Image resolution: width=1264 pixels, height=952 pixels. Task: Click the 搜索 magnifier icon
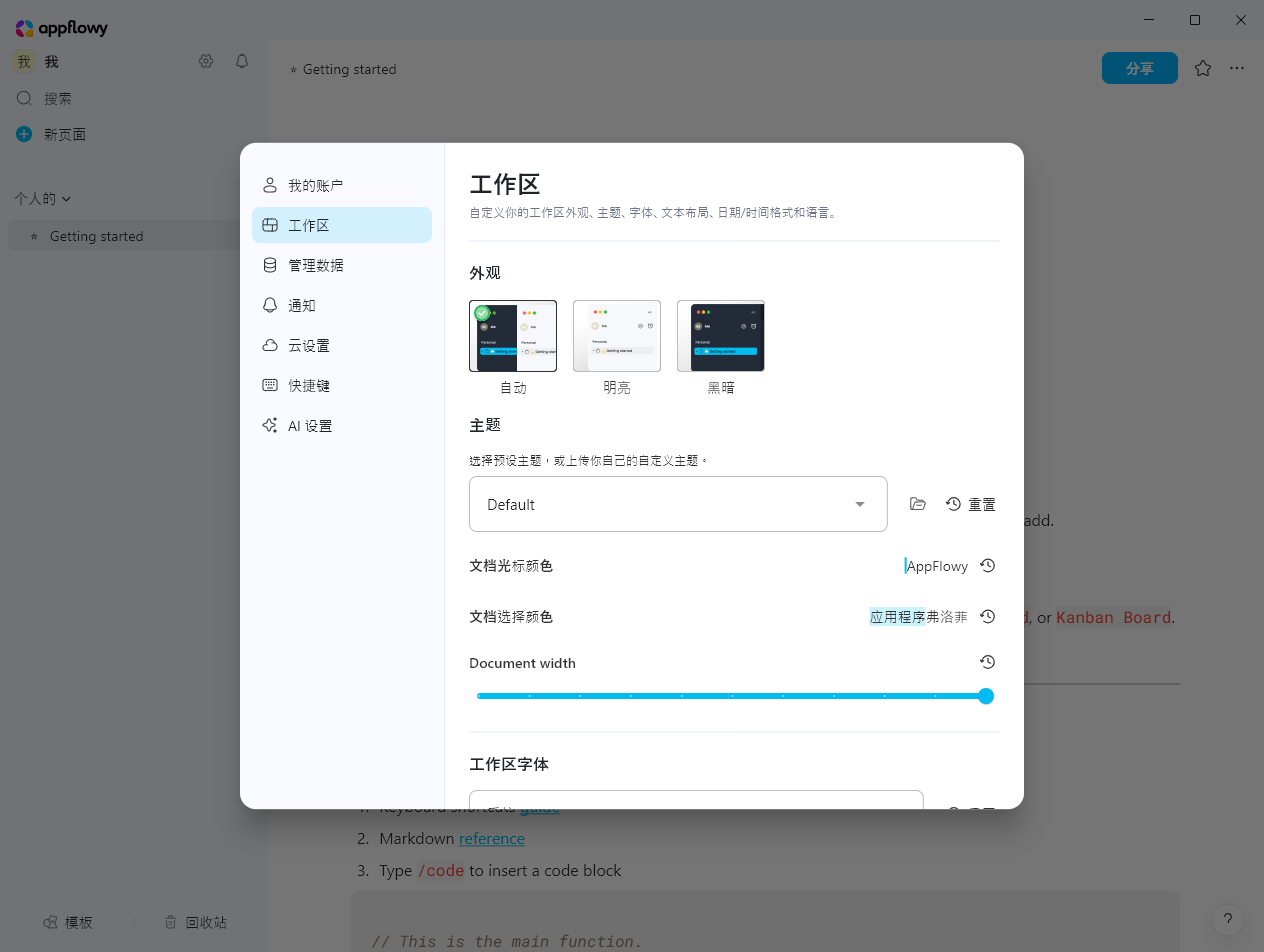click(24, 98)
